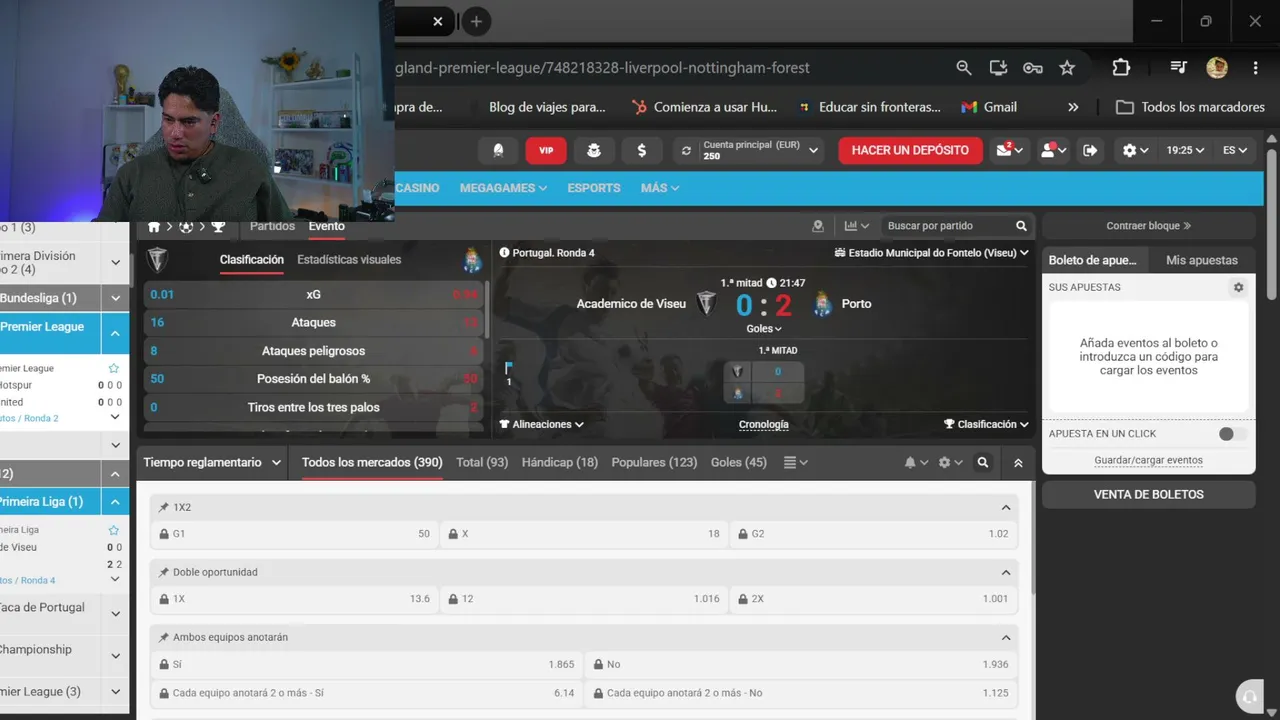Click the mascot face icon beside VIP
This screenshot has height=720, width=1280.
tap(594, 150)
